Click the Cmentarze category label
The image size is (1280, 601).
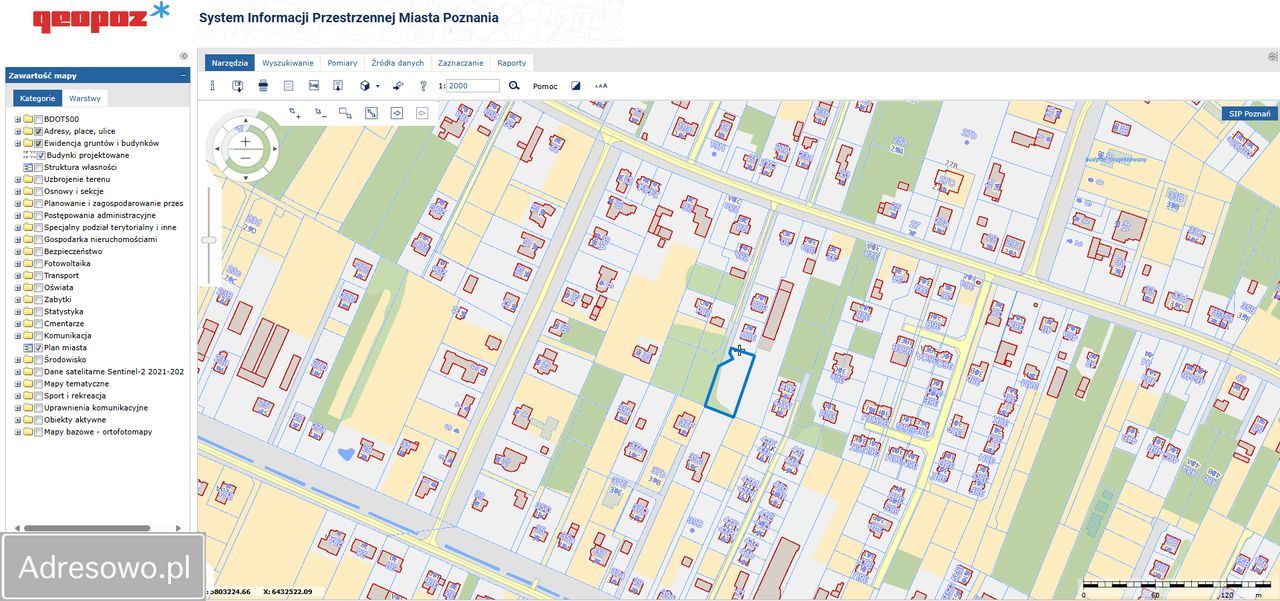(x=64, y=323)
